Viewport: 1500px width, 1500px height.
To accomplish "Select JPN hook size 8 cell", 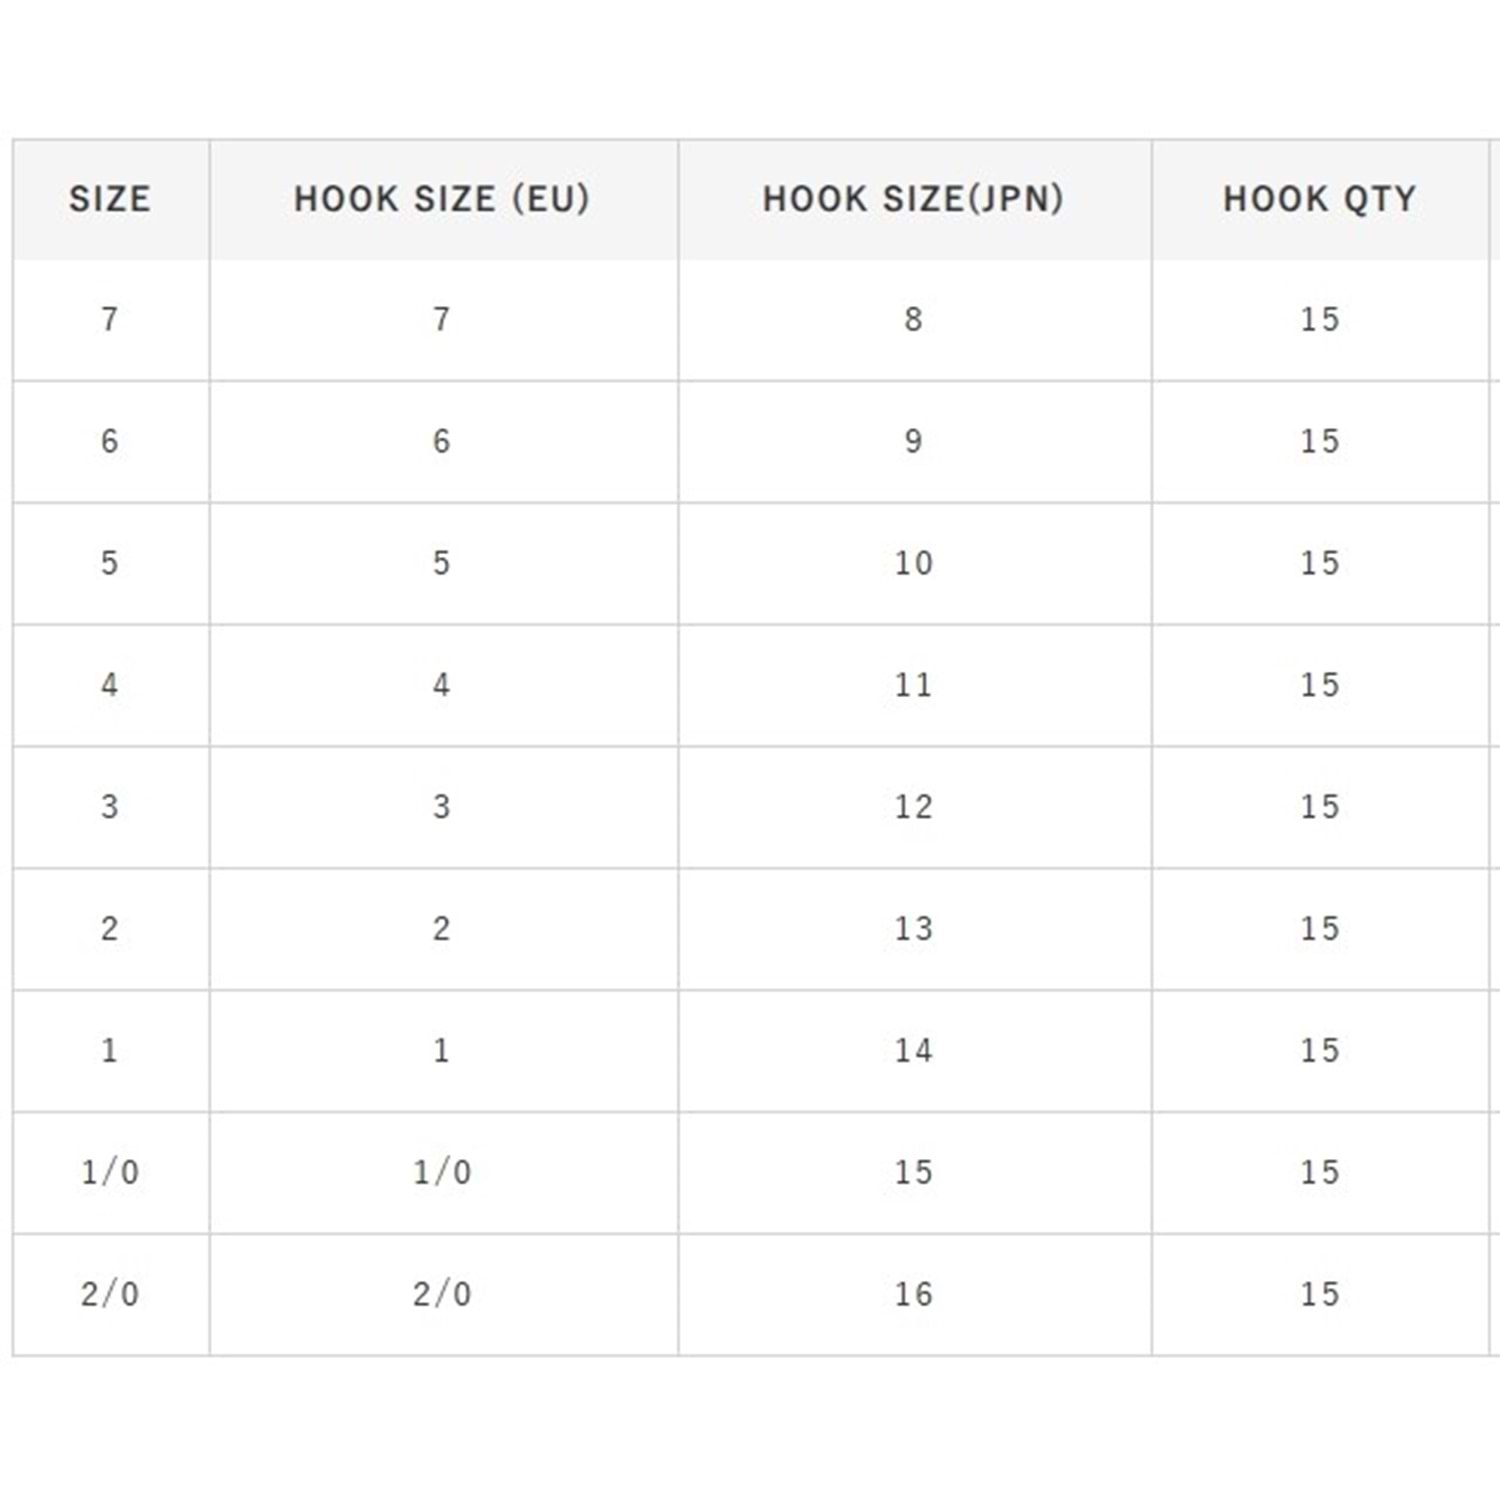I will click(913, 320).
